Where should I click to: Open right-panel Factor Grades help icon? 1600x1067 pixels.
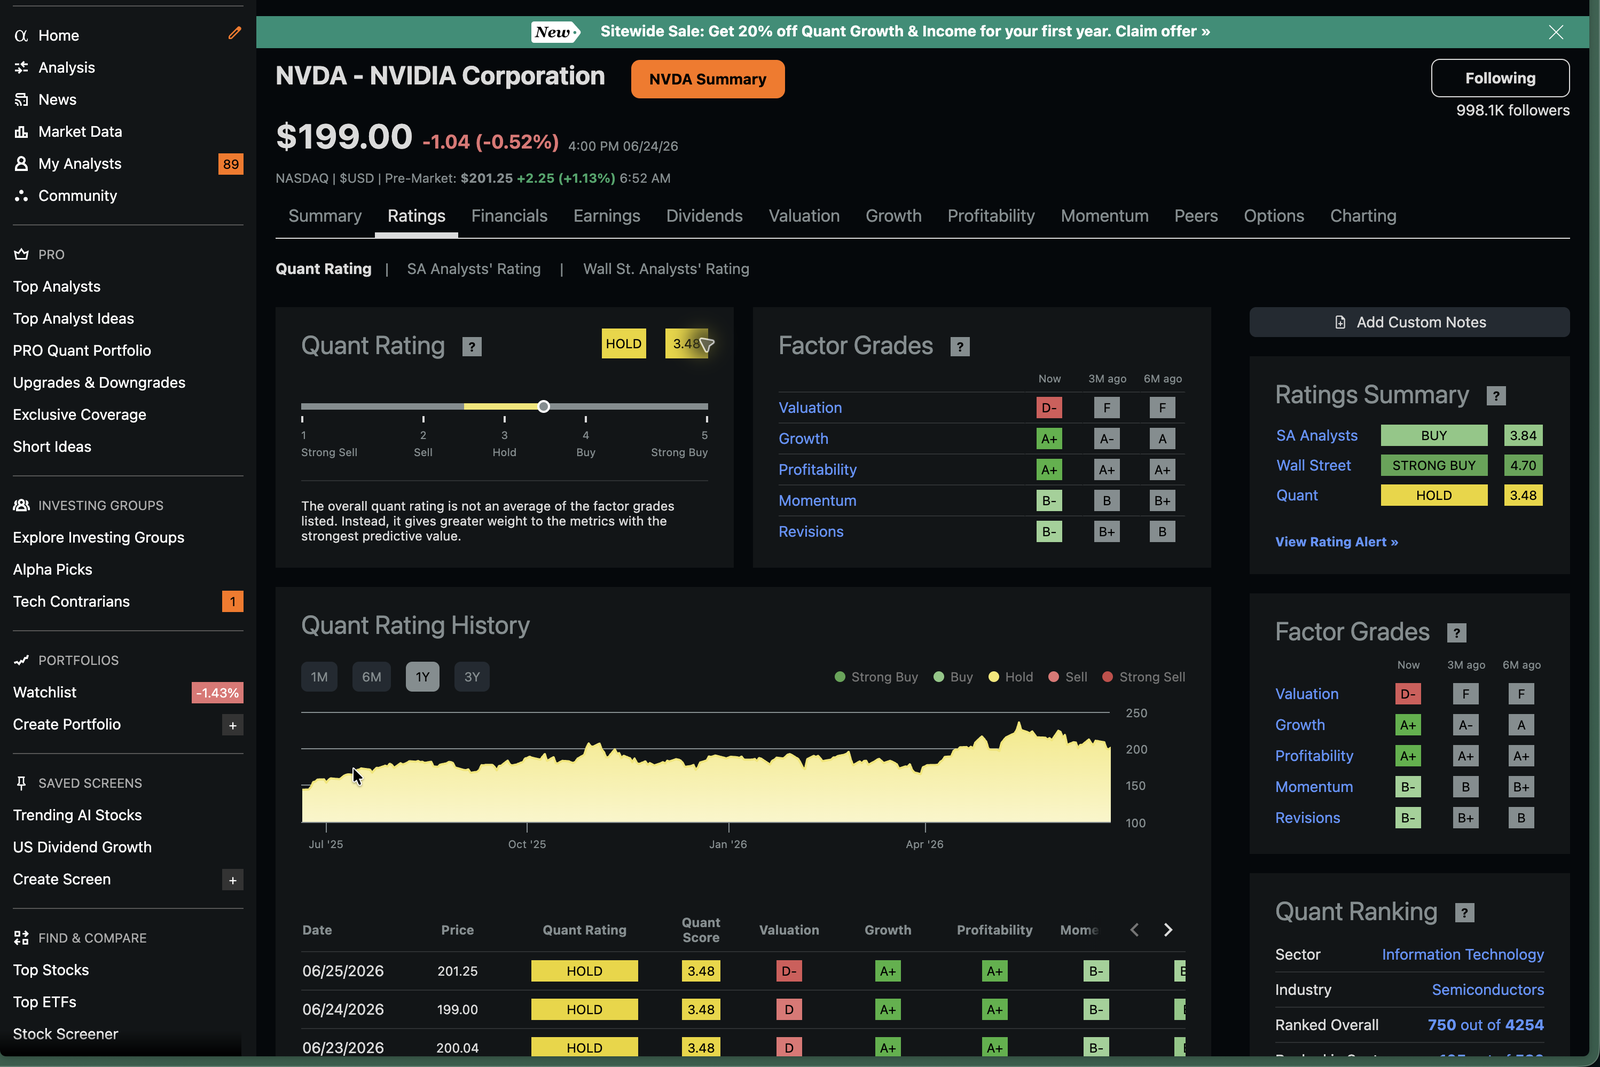(1457, 633)
